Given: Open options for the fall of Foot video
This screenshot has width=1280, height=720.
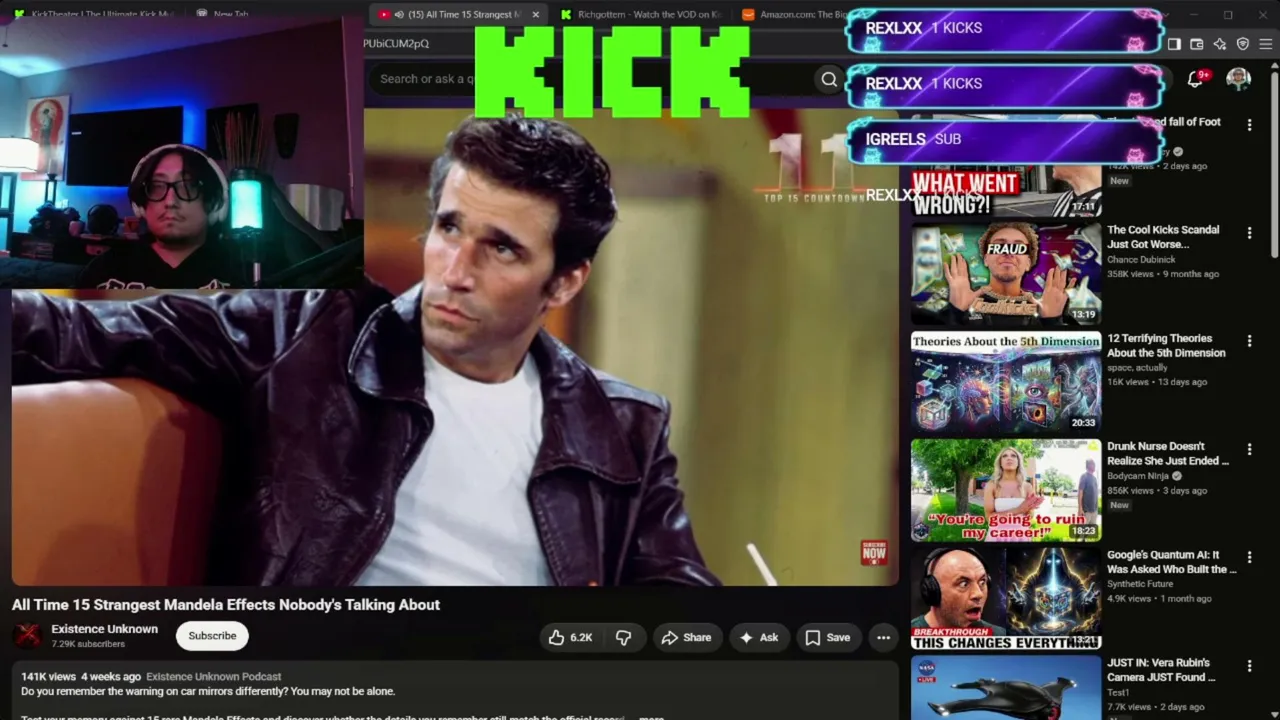Looking at the screenshot, I should click(x=1249, y=125).
